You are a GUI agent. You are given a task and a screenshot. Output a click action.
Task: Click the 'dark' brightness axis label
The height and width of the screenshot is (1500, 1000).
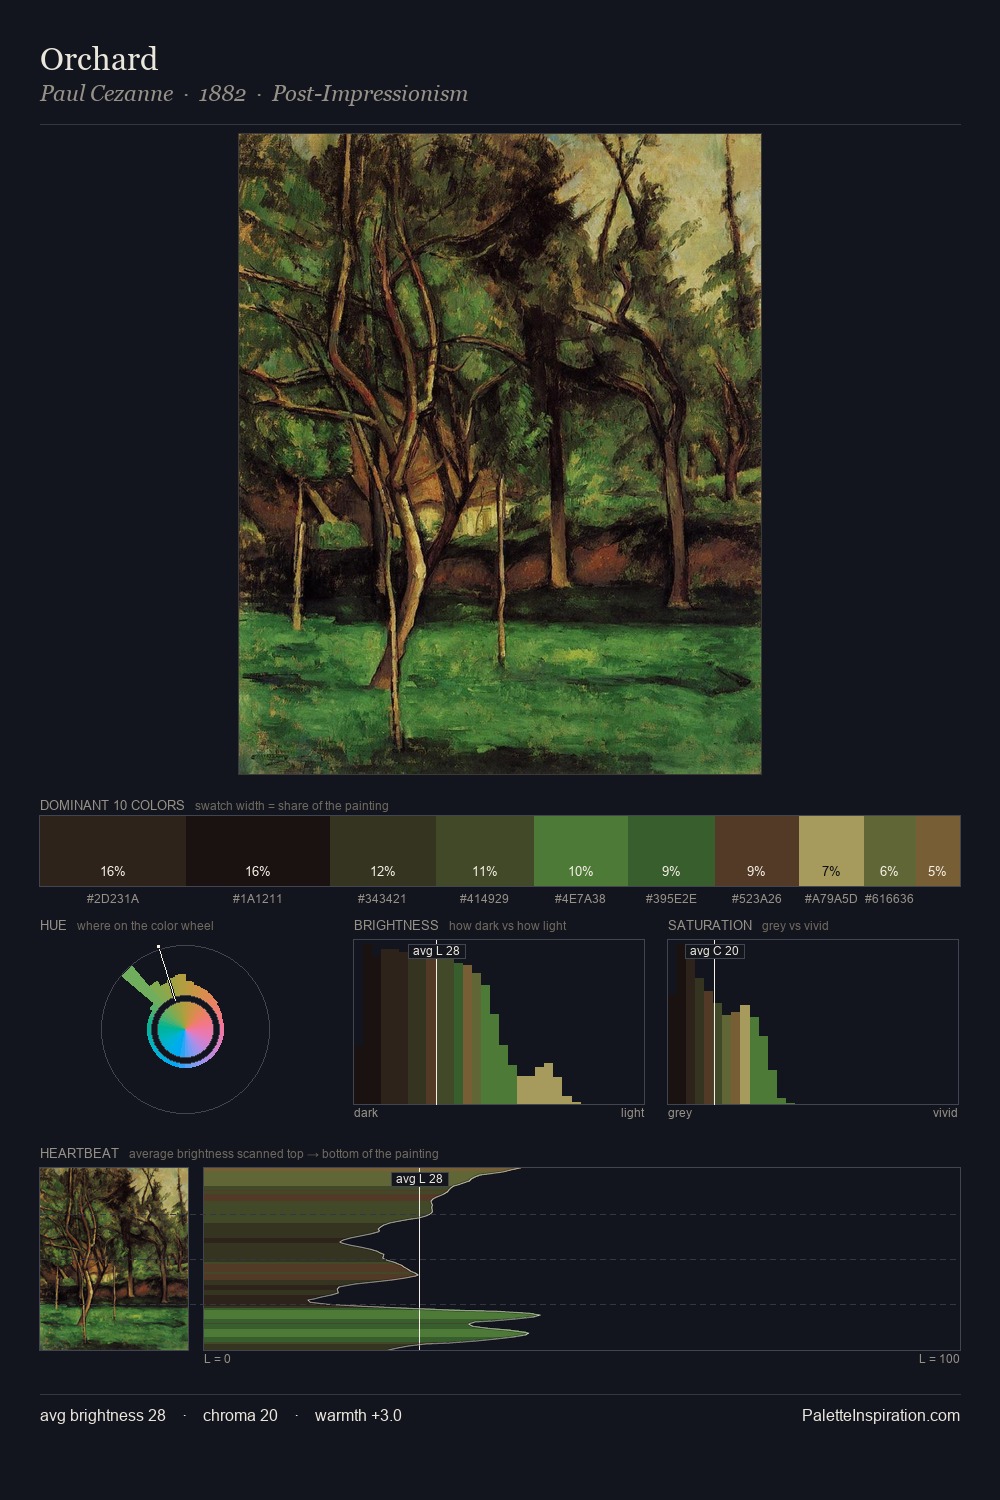tap(366, 1113)
